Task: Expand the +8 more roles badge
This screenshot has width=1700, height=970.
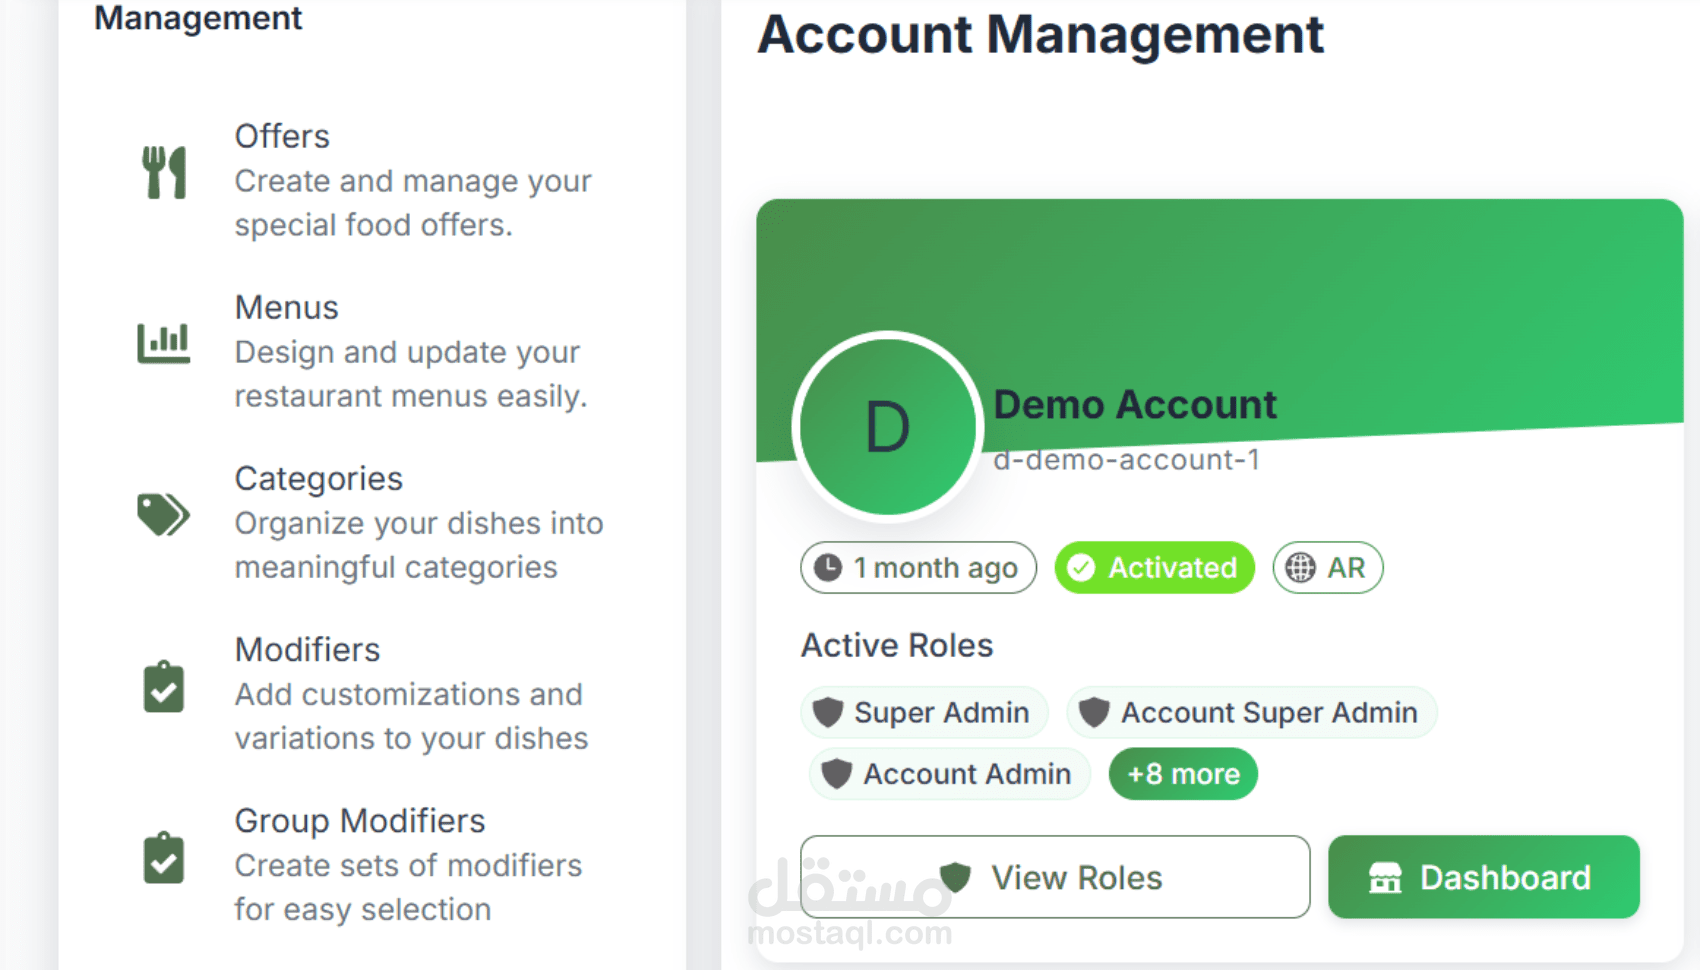Action: (x=1183, y=774)
